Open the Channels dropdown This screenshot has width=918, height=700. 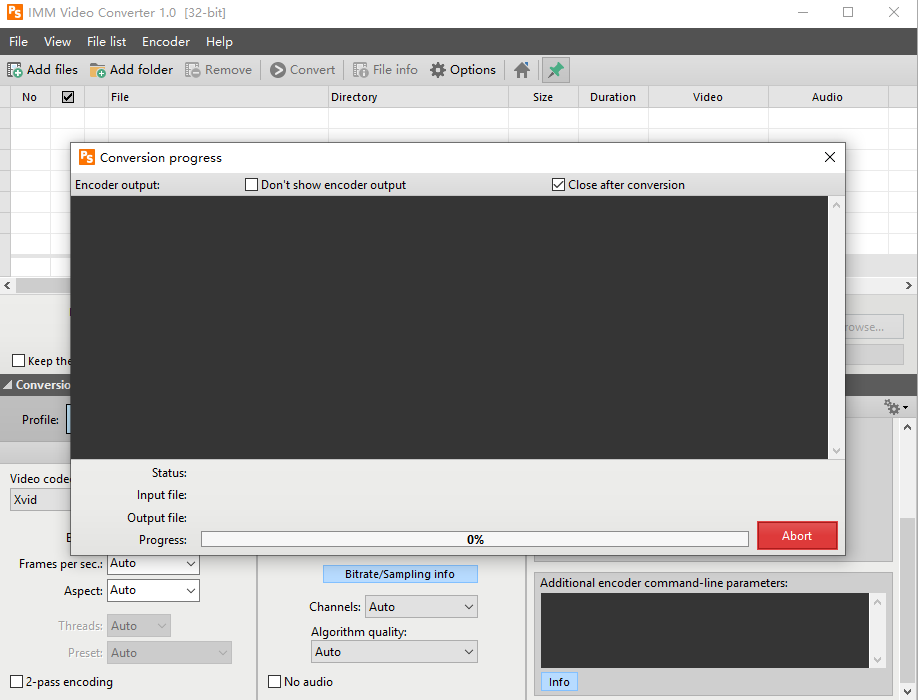pyautogui.click(x=421, y=607)
